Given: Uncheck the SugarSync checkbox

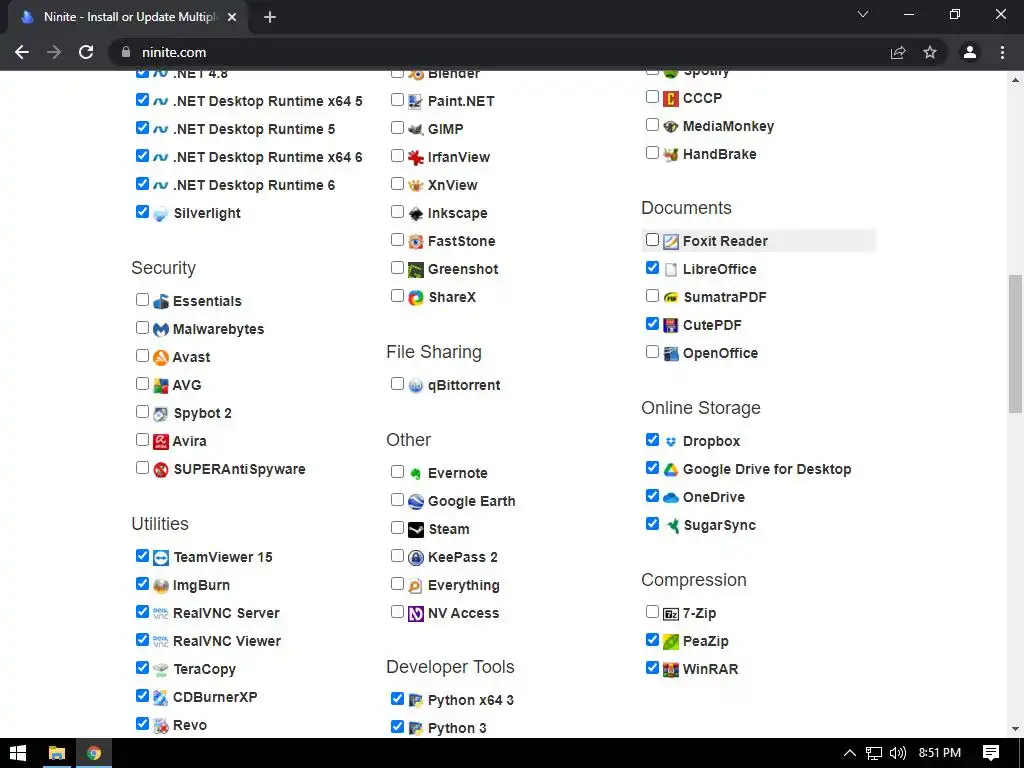Looking at the screenshot, I should pyautogui.click(x=652, y=524).
